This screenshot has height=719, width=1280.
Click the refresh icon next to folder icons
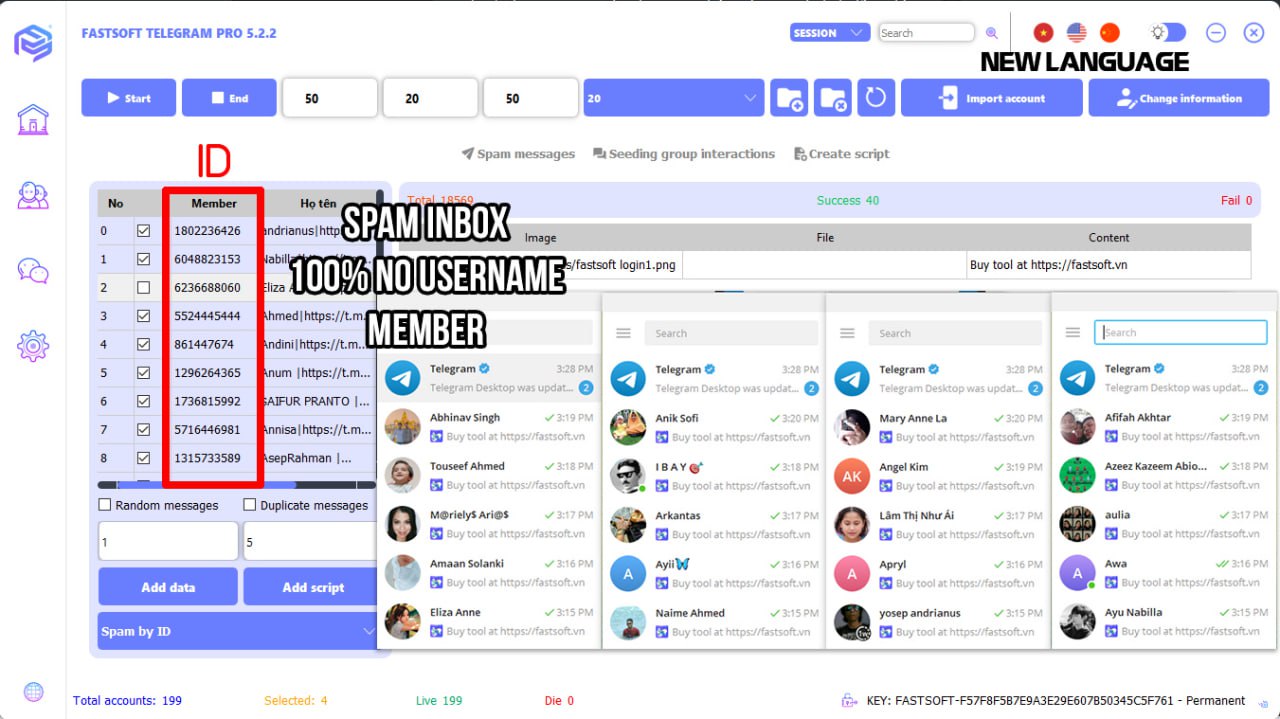tap(875, 97)
